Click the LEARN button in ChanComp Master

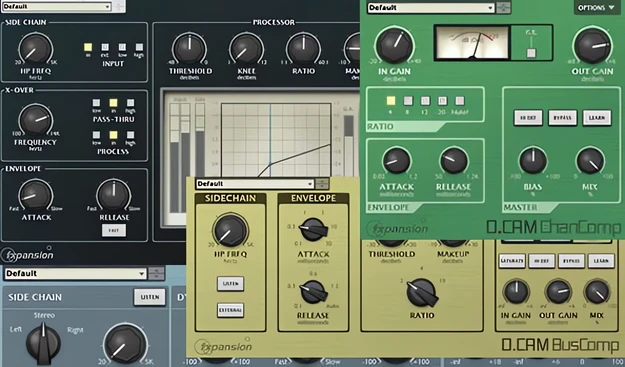(597, 118)
